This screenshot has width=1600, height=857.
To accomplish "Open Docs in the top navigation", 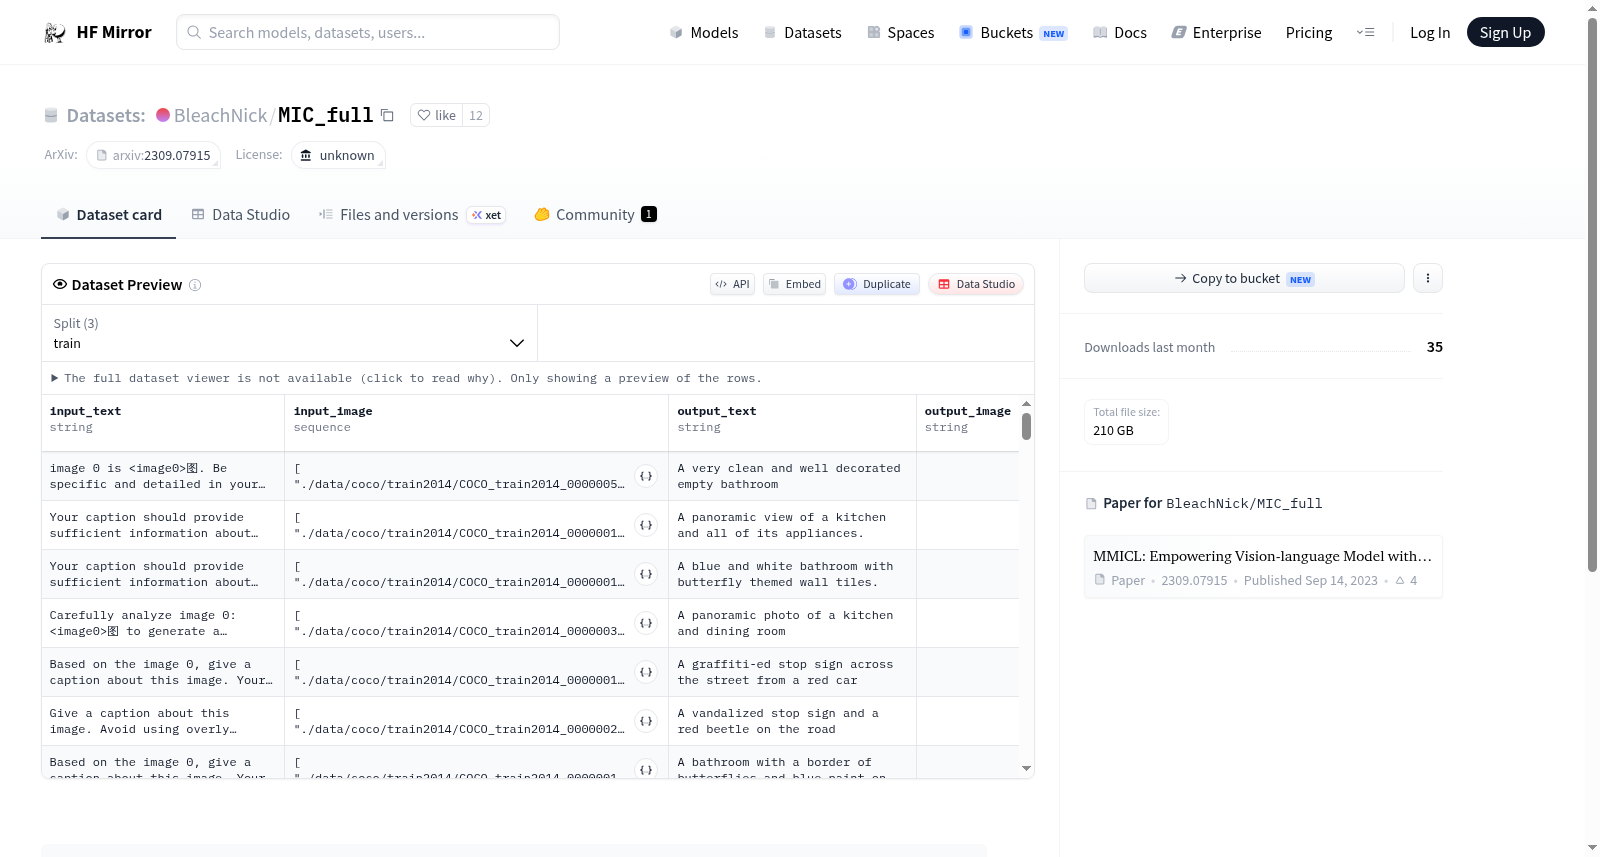I will 1120,33.
